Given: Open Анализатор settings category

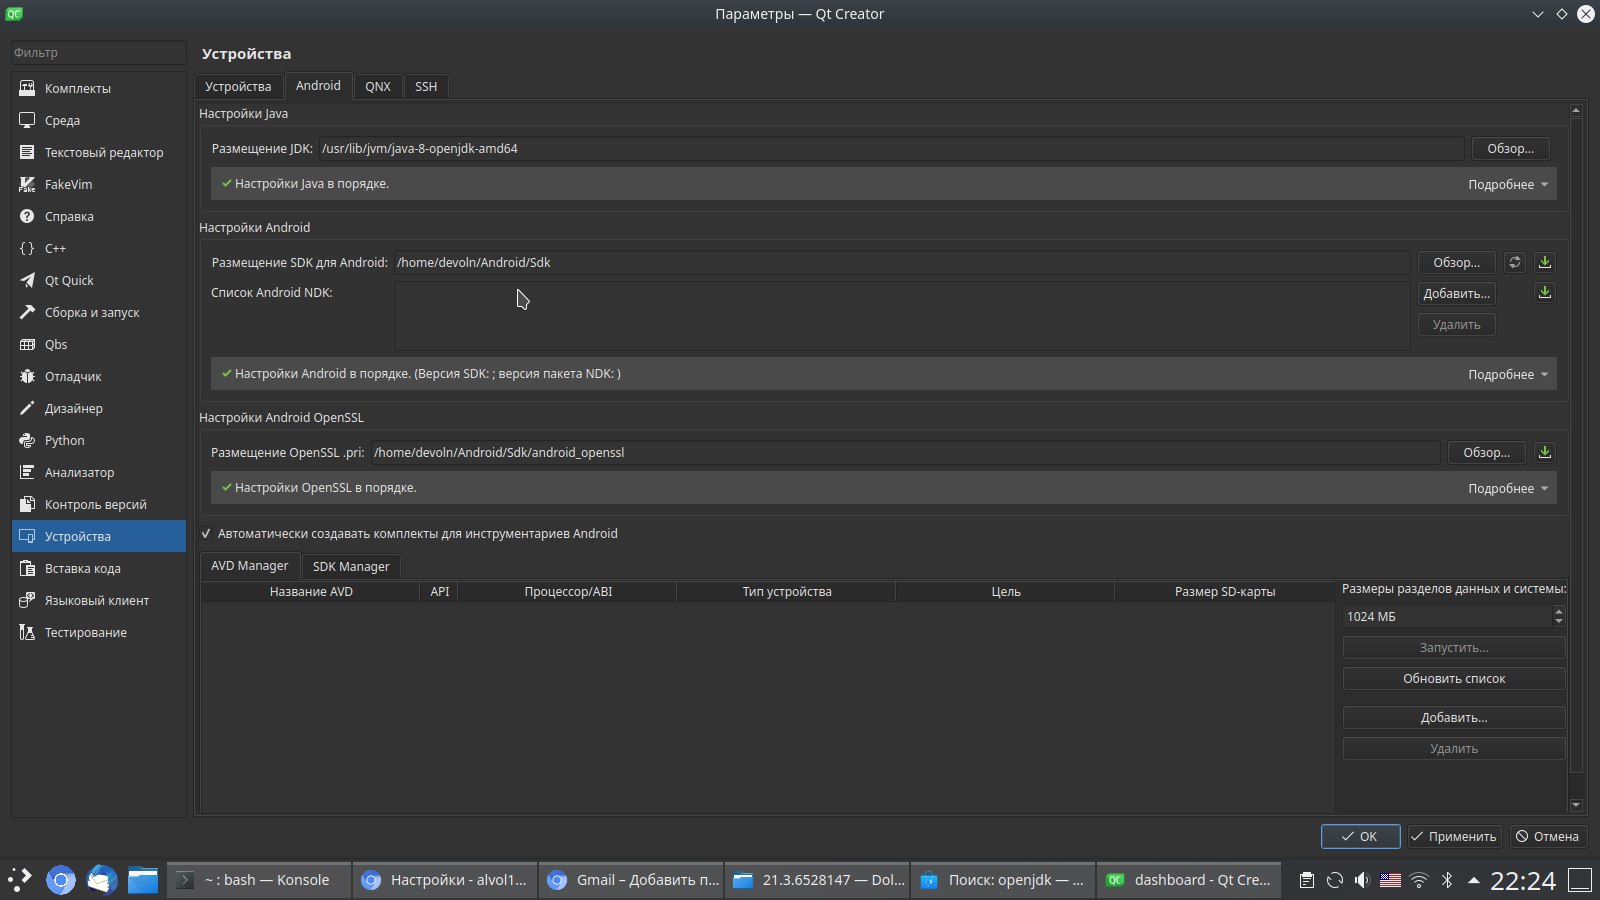Looking at the screenshot, I should (x=99, y=472).
